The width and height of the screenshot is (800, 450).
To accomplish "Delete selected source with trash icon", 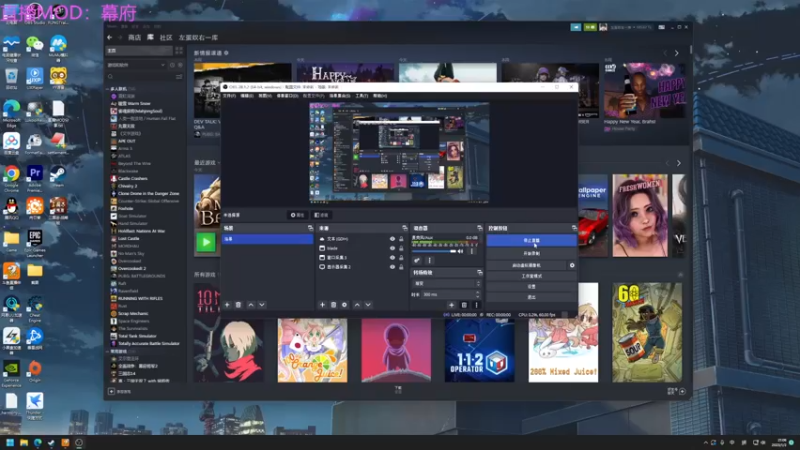I will coord(333,305).
